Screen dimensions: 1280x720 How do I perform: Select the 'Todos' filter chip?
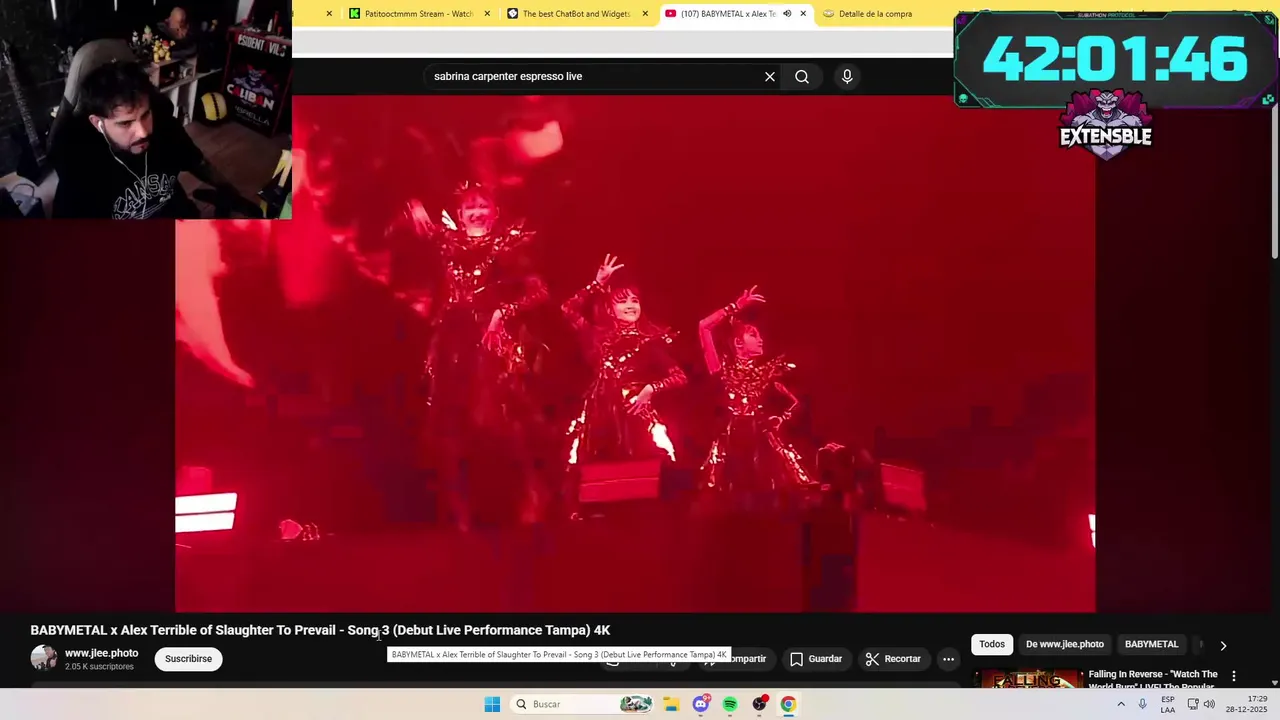tap(992, 644)
